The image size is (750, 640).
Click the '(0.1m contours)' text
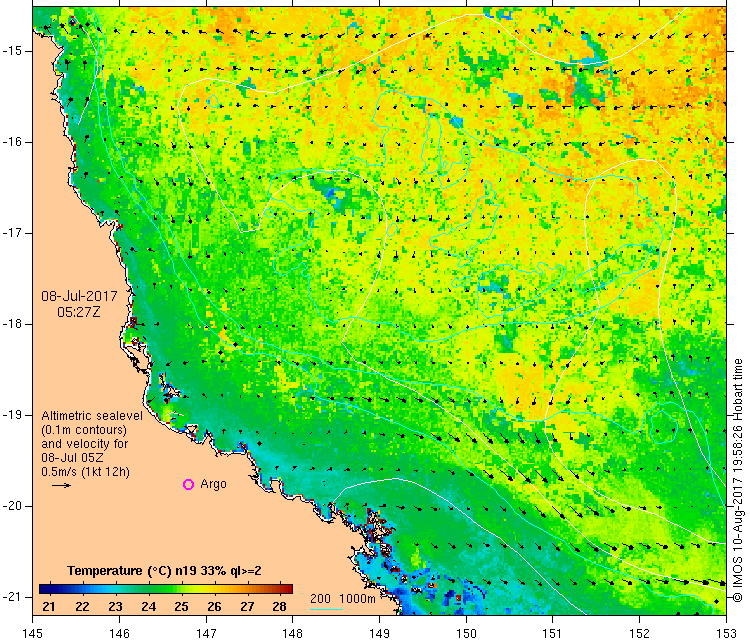(84, 430)
